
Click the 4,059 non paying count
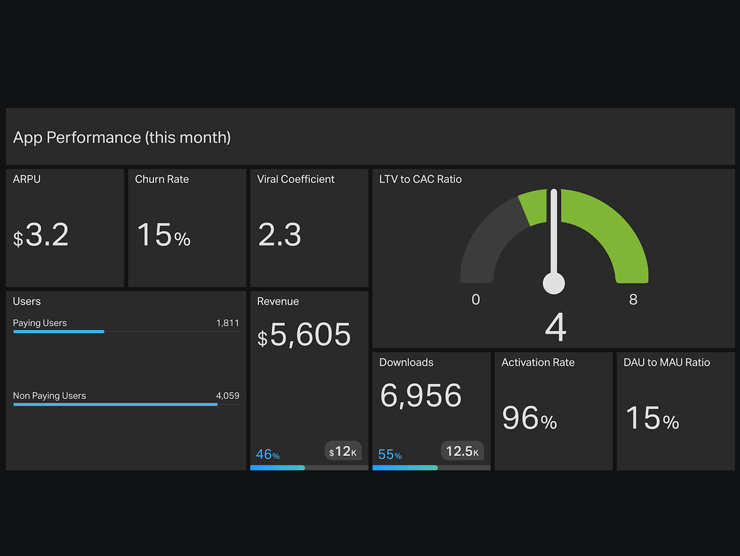[227, 396]
